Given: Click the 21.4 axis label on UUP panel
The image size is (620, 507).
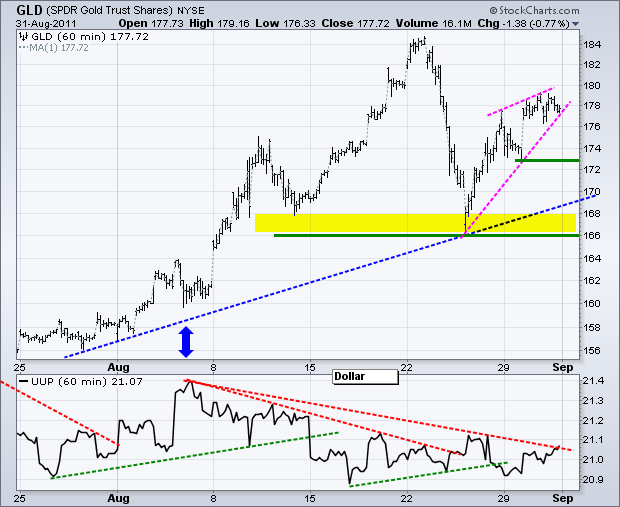Looking at the screenshot, I should [x=593, y=381].
